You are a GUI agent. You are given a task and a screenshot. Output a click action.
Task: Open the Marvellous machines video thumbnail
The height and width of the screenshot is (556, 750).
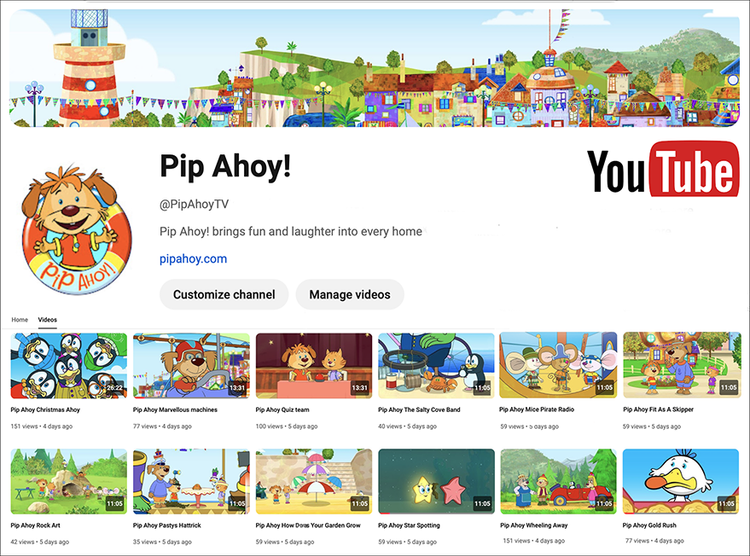tap(191, 366)
